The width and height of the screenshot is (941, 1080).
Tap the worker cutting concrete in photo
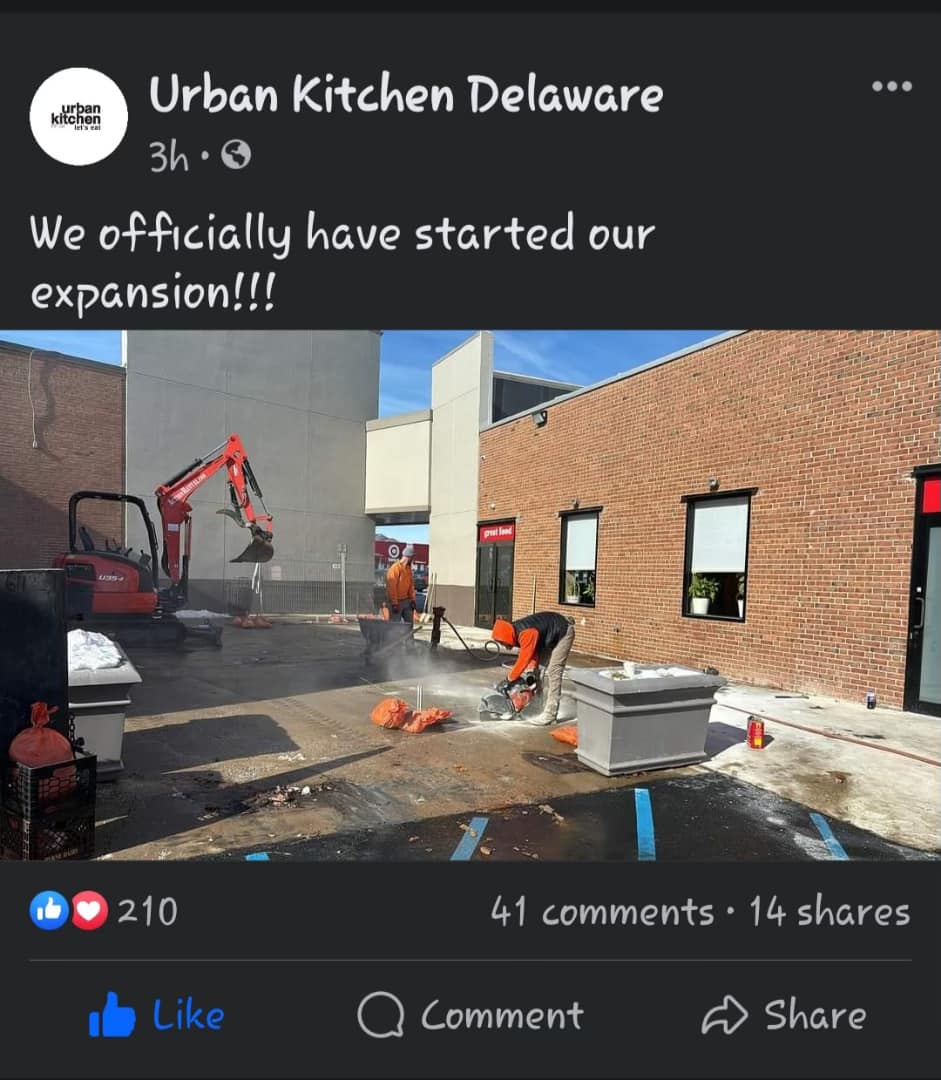[532, 668]
